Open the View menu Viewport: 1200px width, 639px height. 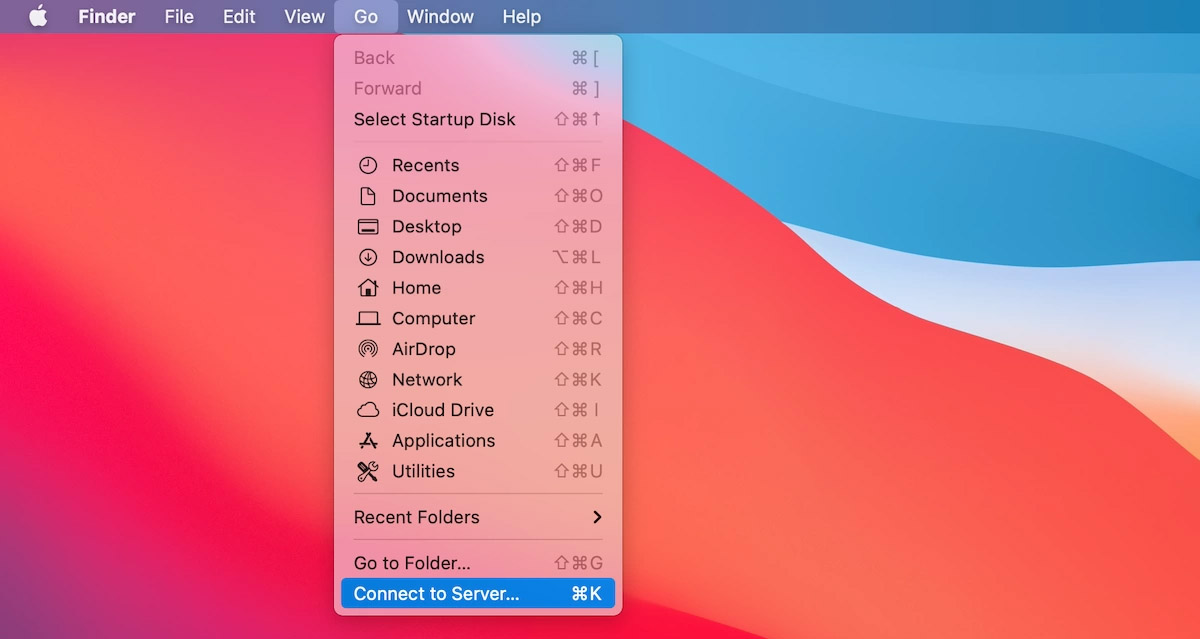[304, 17]
